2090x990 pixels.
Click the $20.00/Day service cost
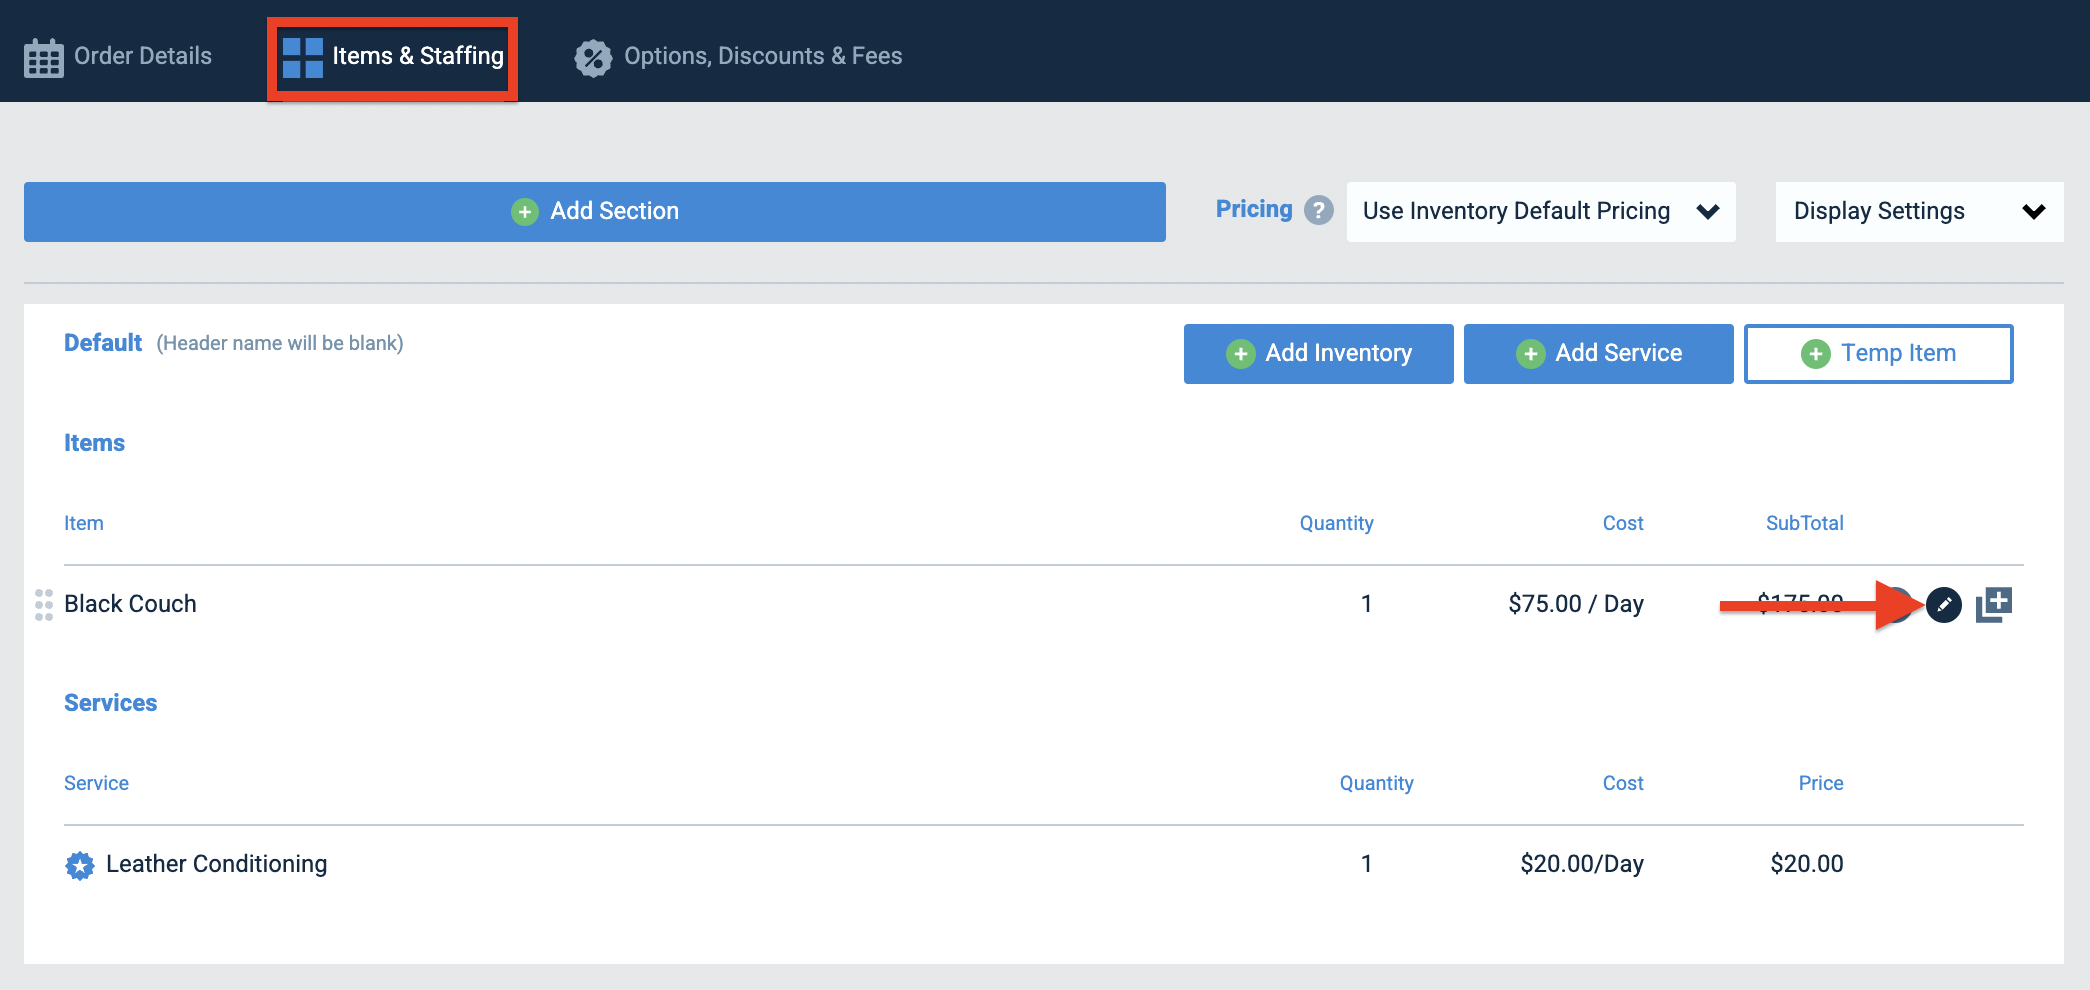pos(1582,864)
